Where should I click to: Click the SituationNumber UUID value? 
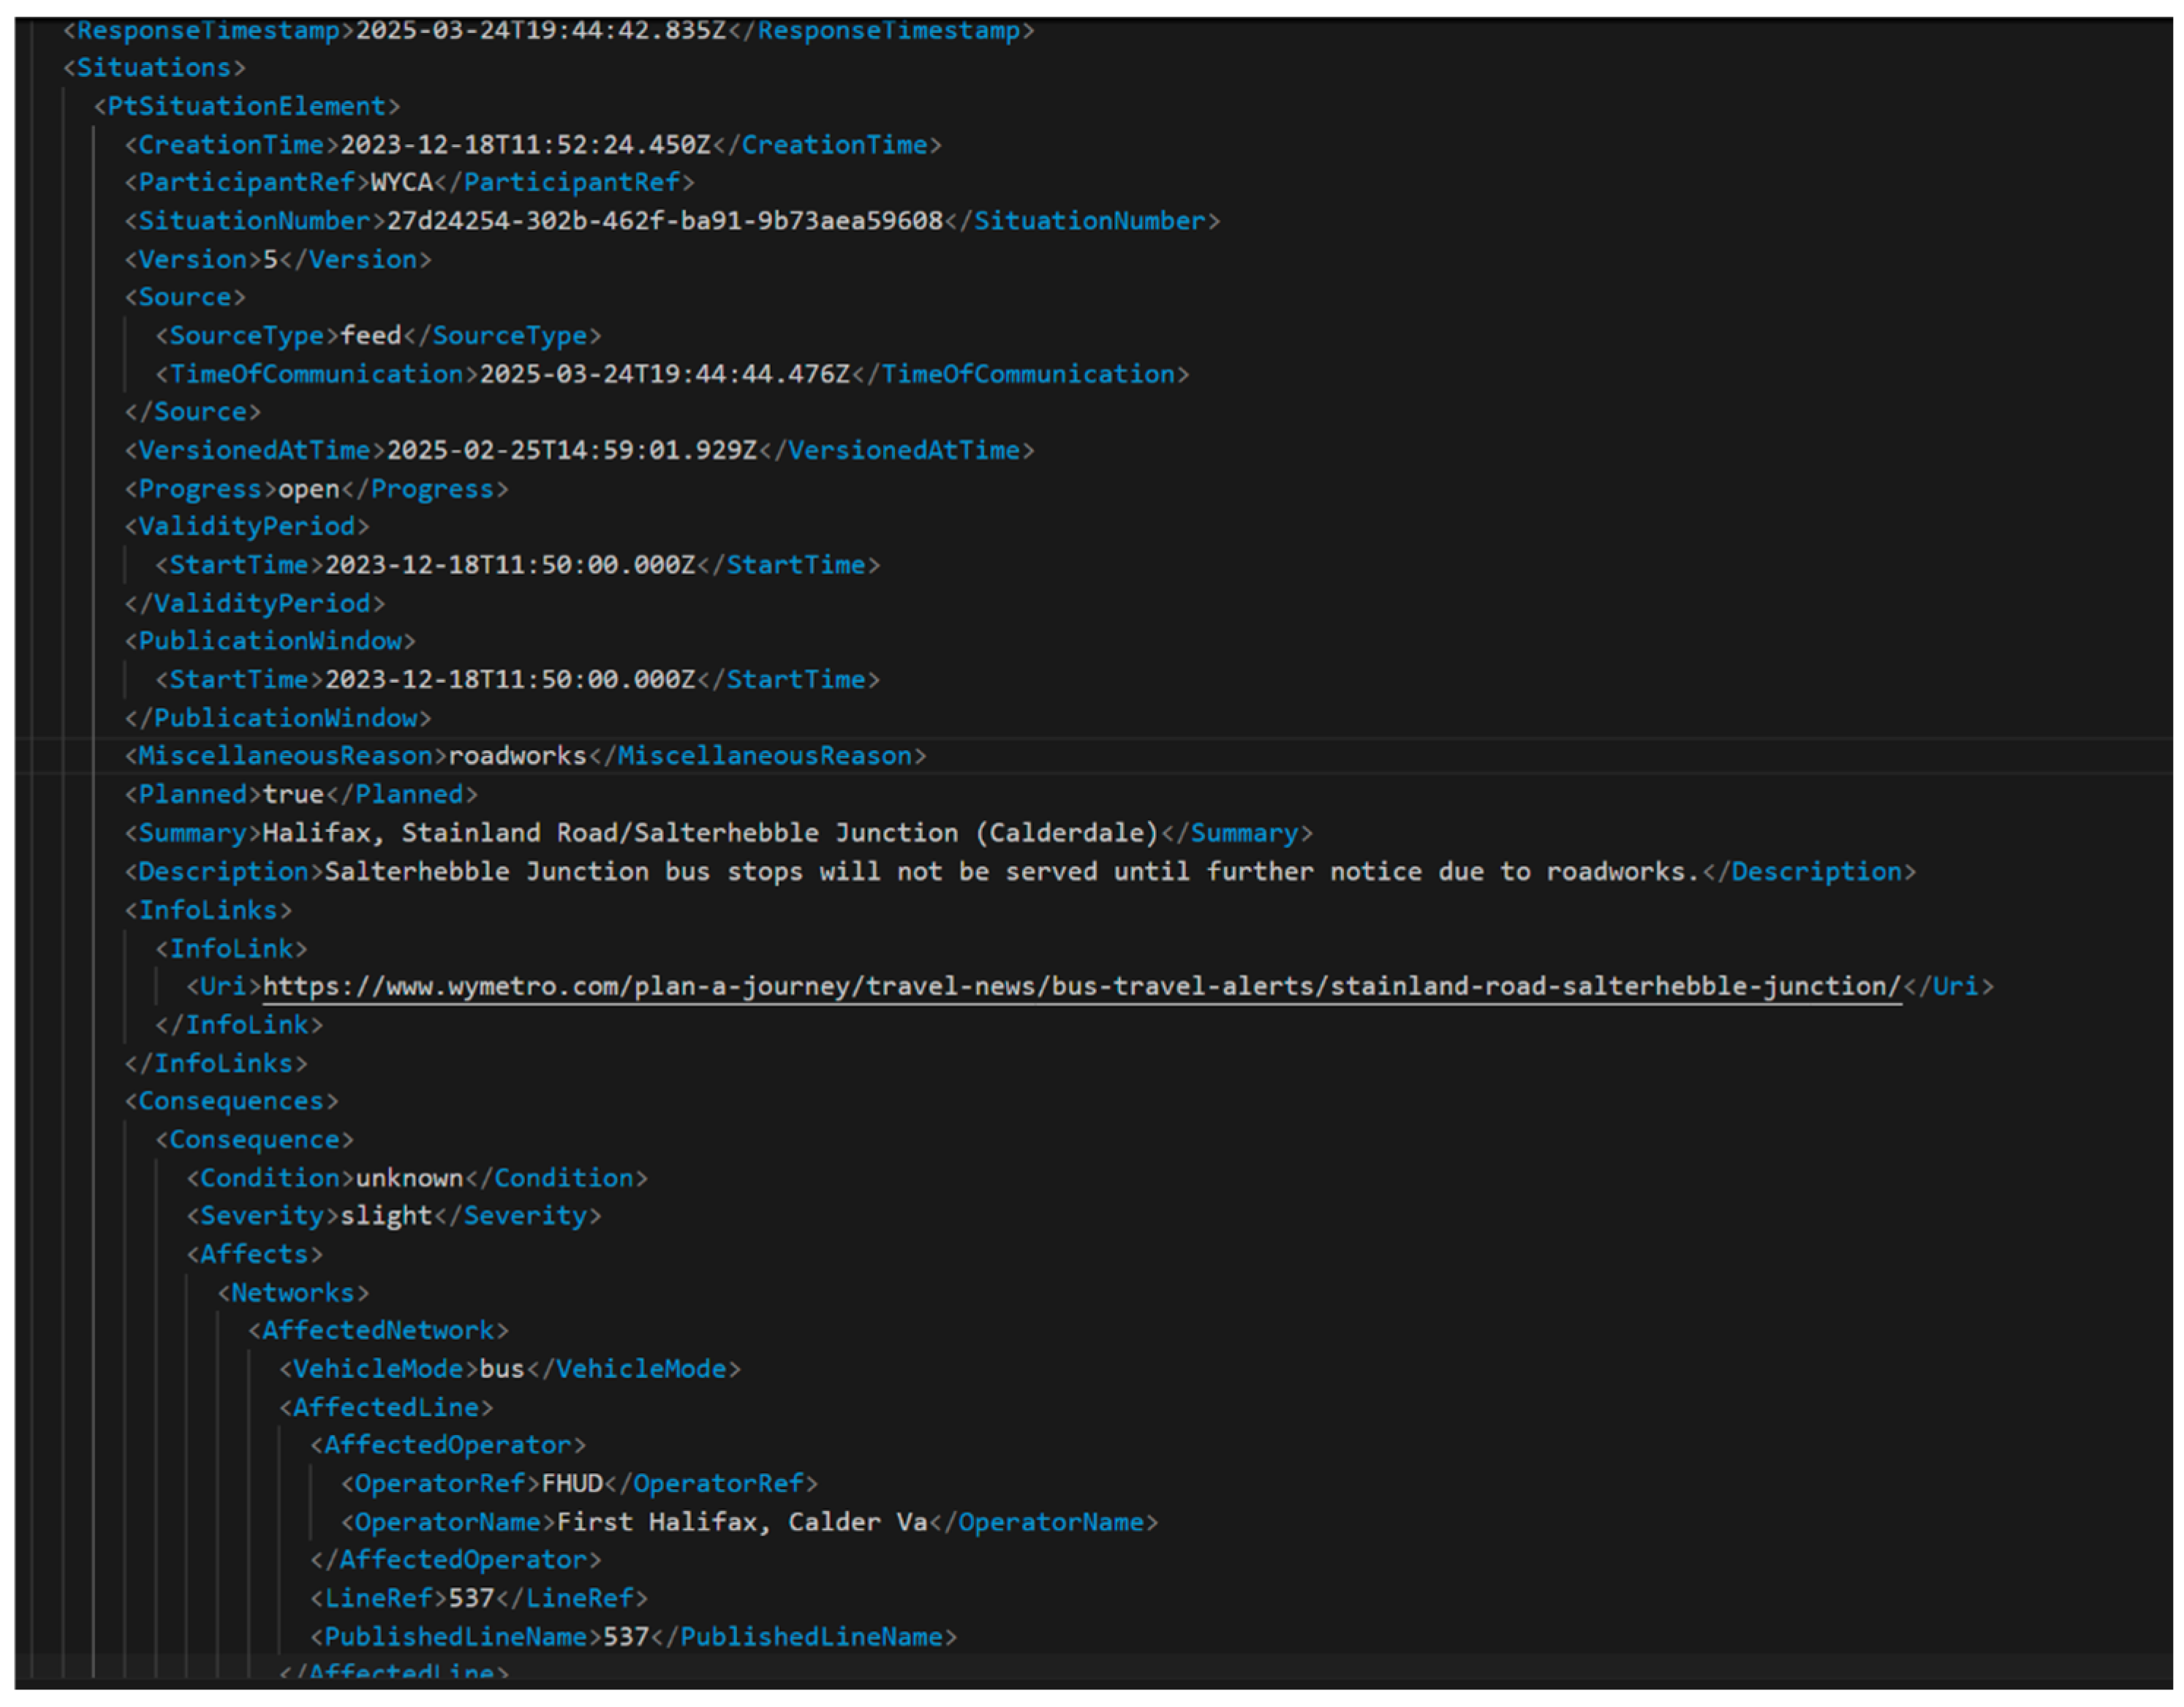(664, 221)
